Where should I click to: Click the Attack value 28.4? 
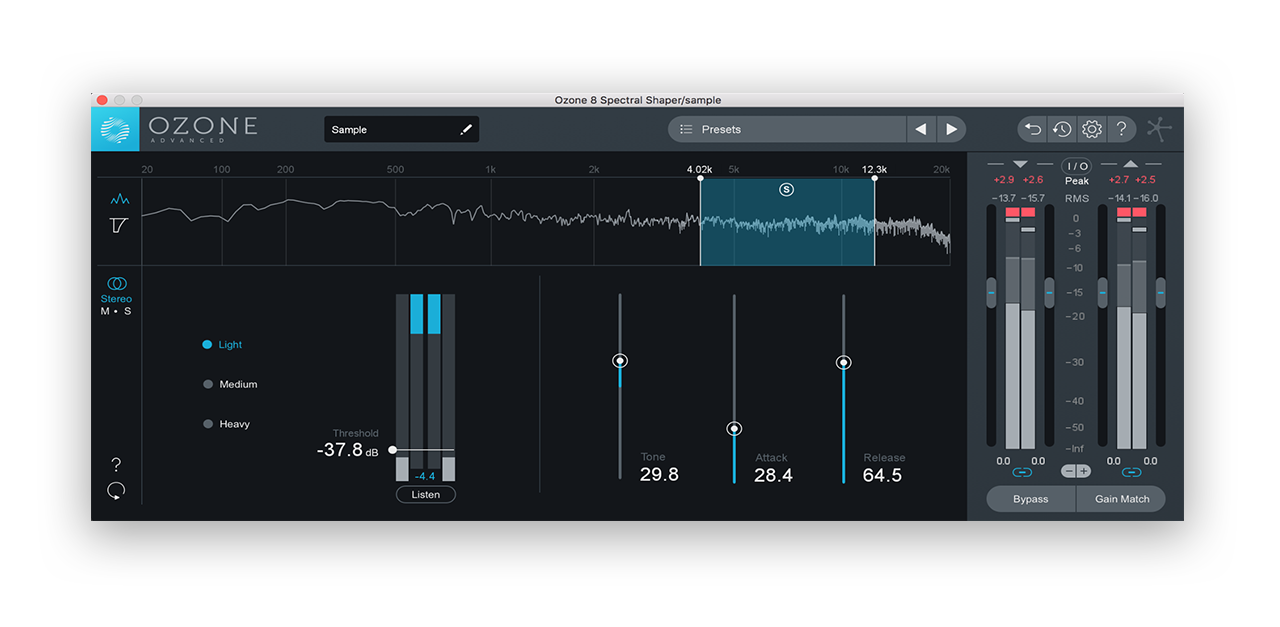click(x=773, y=475)
